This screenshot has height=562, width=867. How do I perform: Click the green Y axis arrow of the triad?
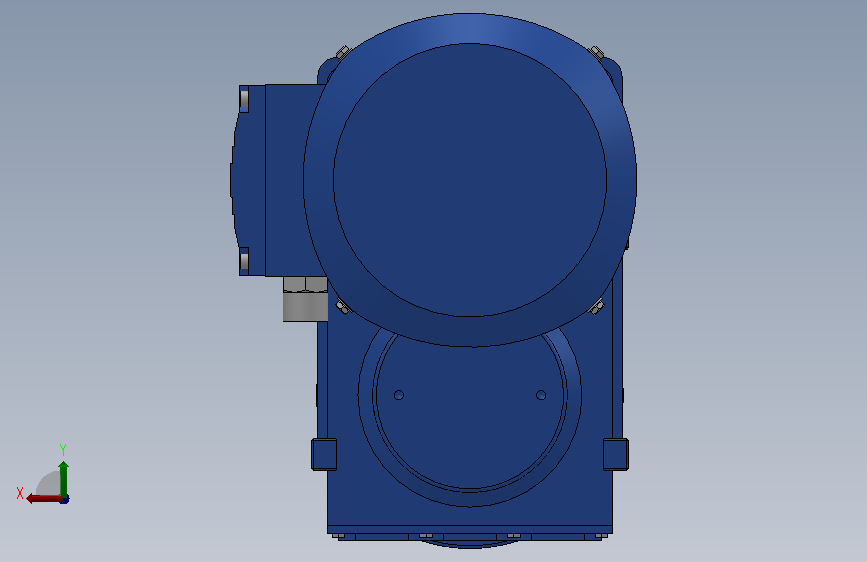[x=64, y=478]
